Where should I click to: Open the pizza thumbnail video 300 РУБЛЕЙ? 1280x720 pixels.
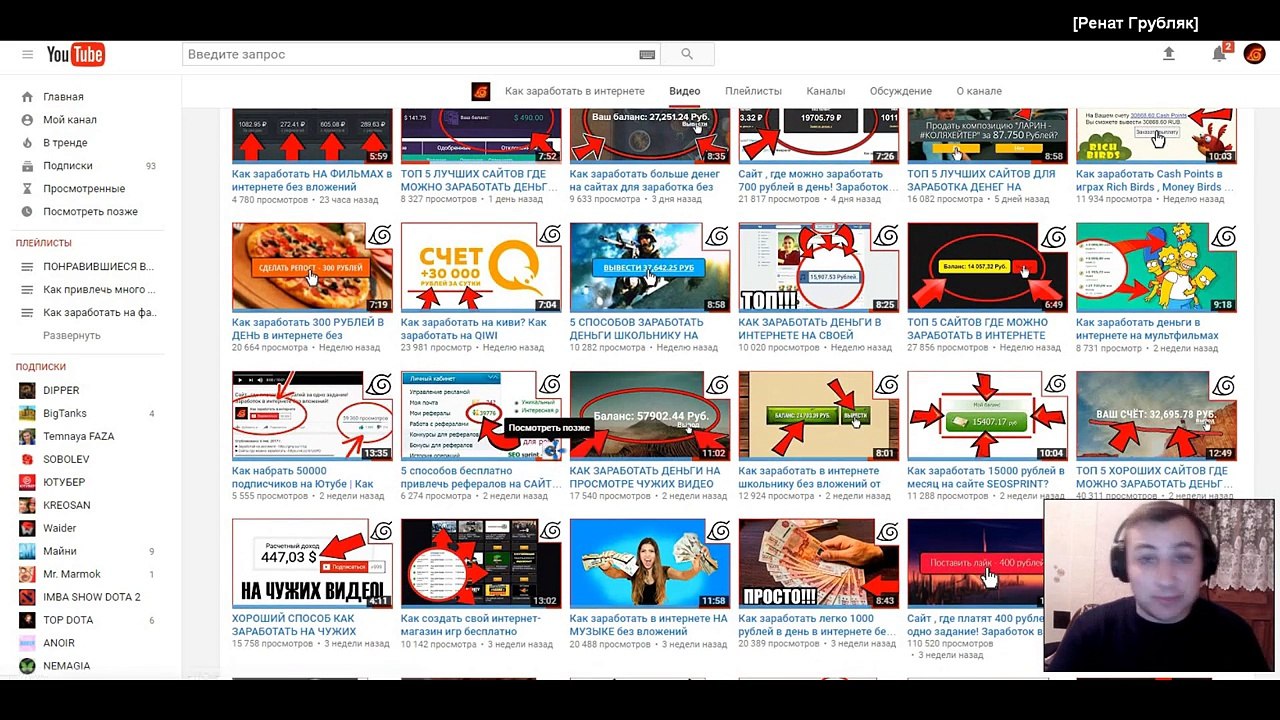tap(312, 267)
